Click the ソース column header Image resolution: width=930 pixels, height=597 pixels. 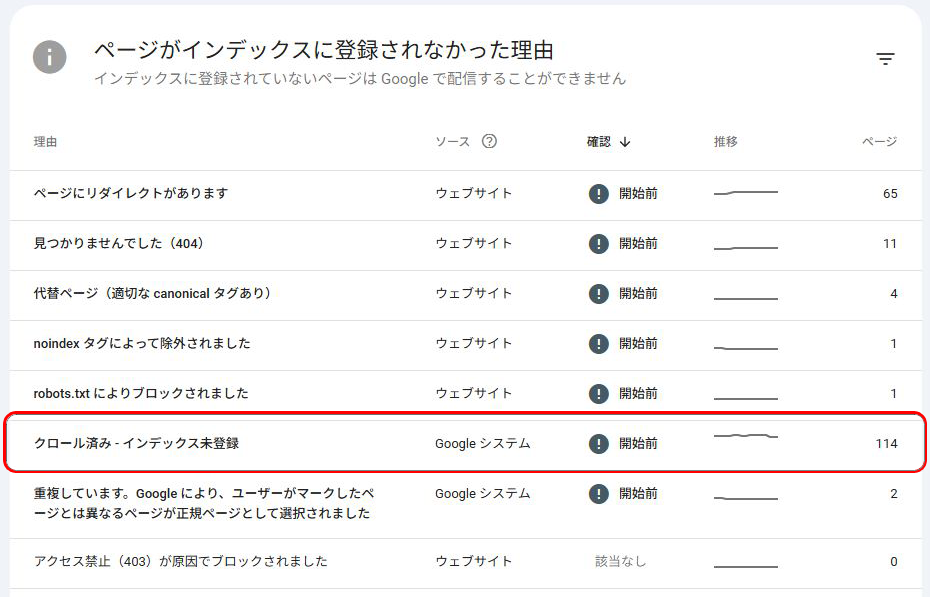tap(452, 142)
